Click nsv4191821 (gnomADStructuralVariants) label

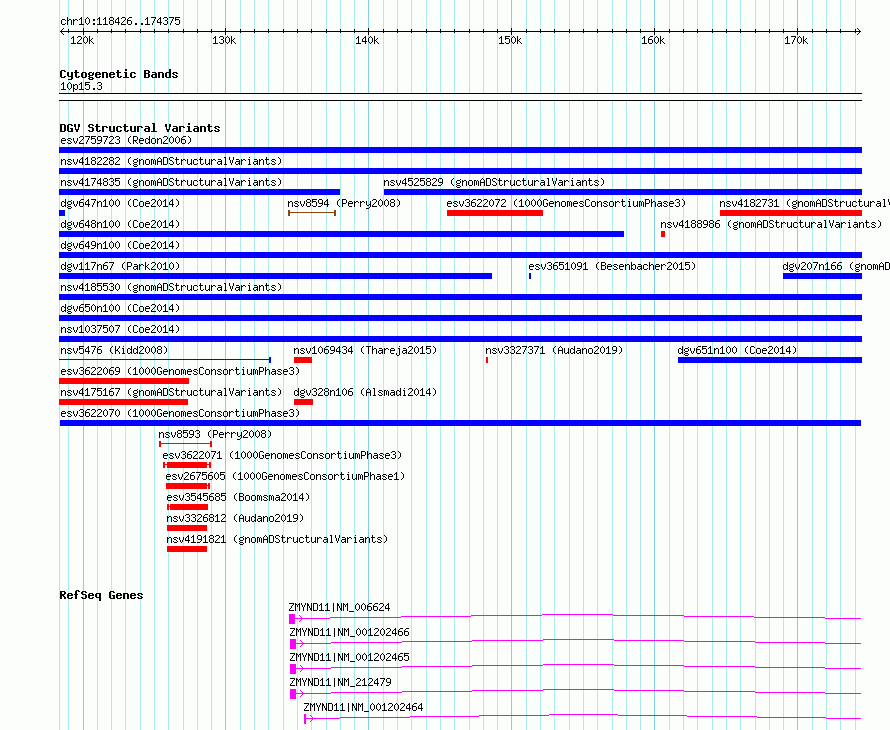point(277,539)
